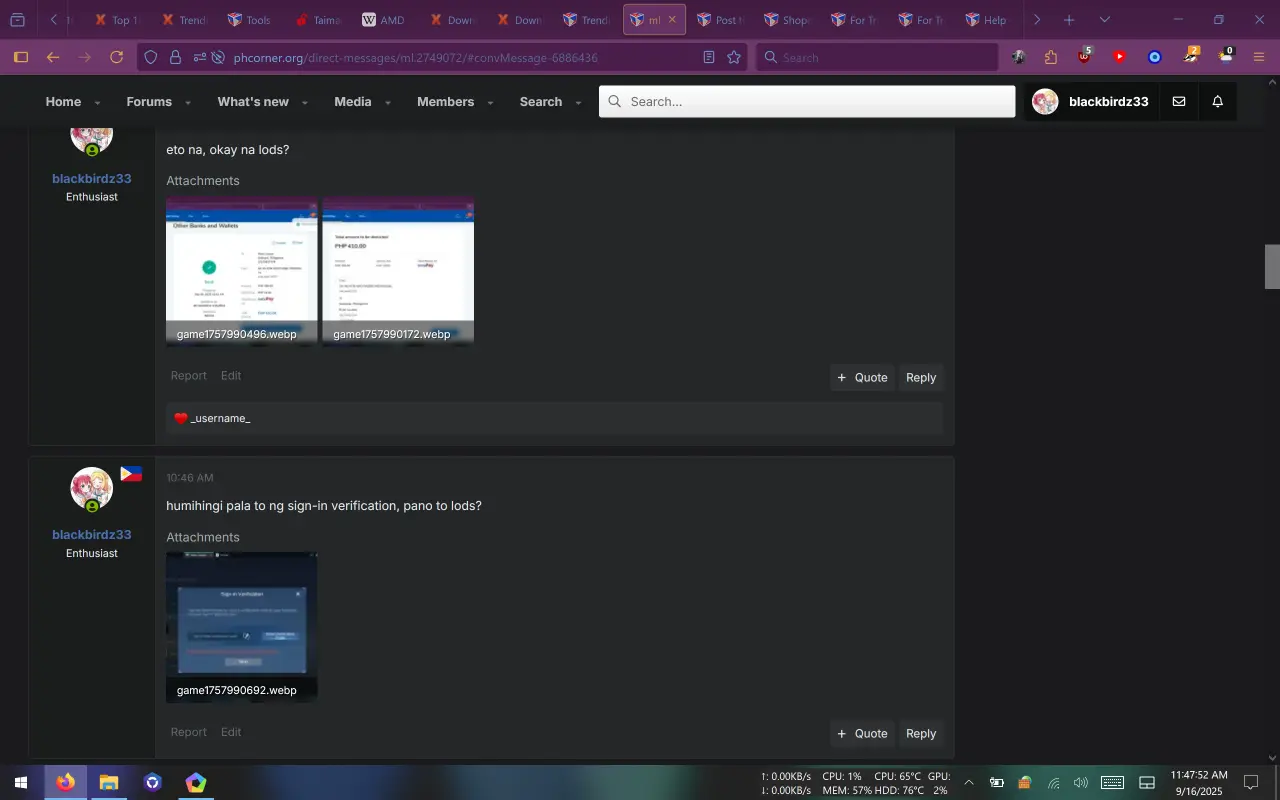
Task: Switch to the 'Post' tab
Action: [718, 20]
